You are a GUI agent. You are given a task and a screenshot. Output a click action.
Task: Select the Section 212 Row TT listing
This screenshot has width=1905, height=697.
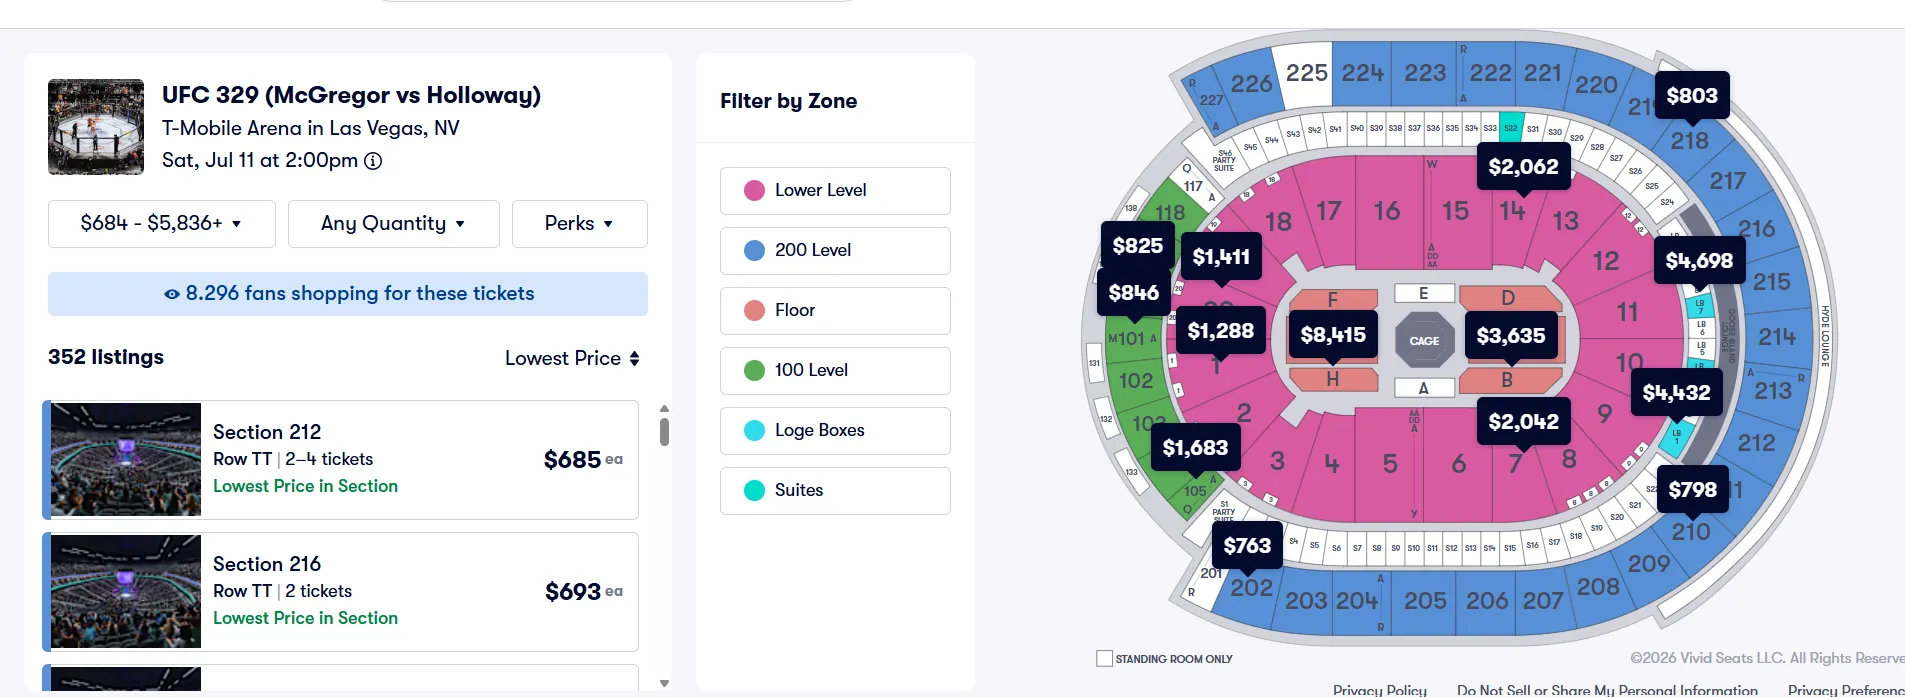[341, 460]
